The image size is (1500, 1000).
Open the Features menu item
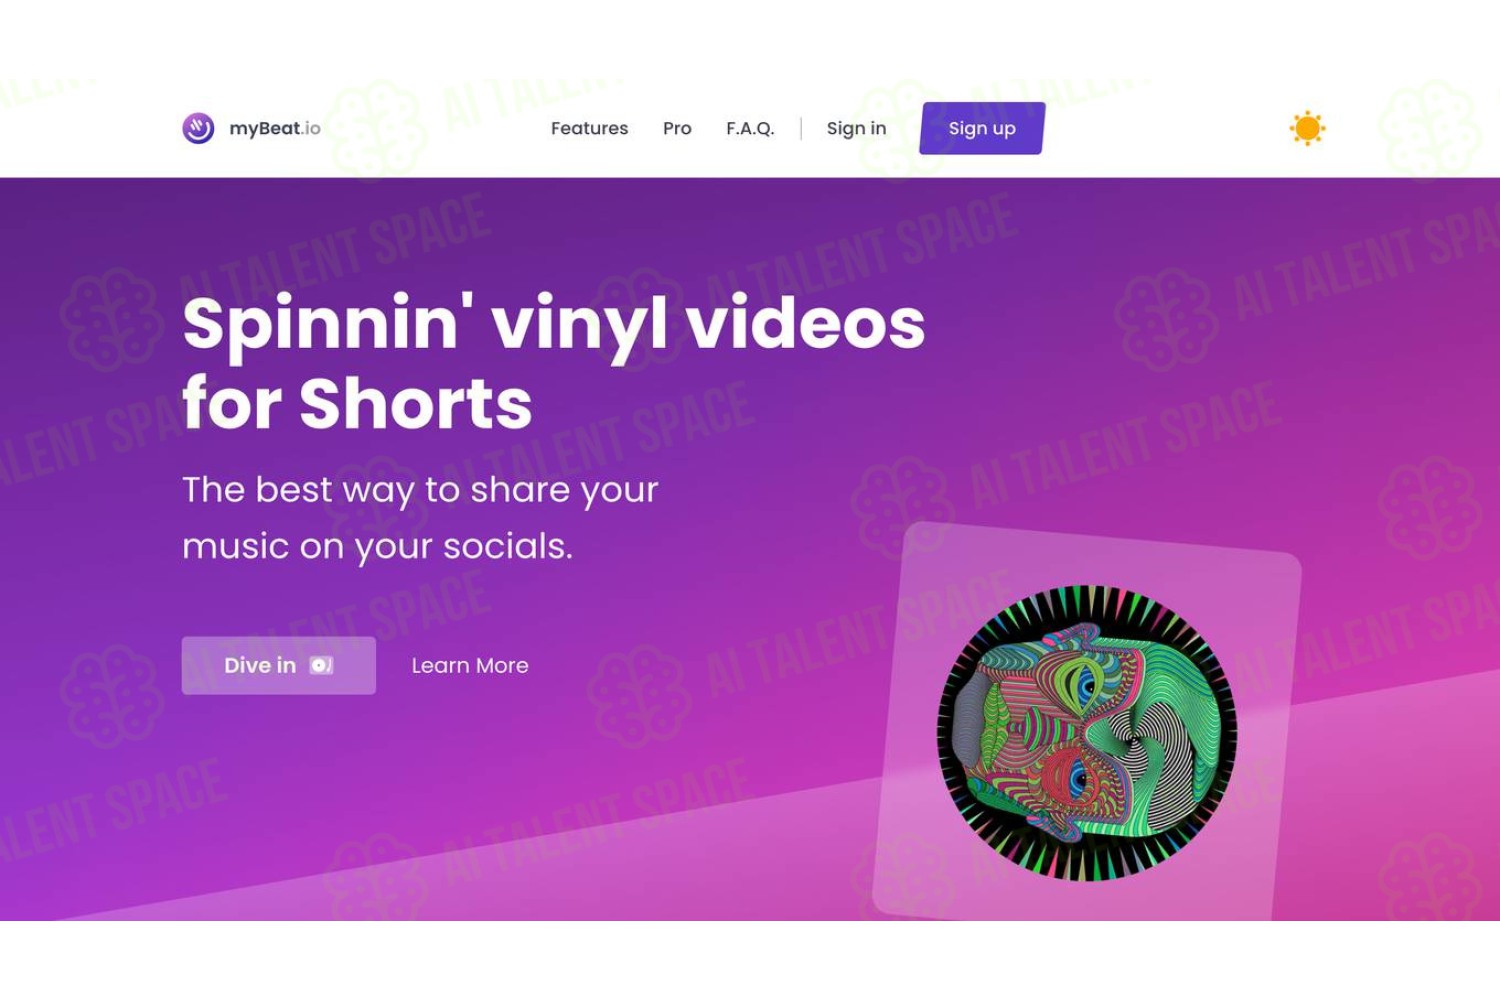(x=589, y=128)
